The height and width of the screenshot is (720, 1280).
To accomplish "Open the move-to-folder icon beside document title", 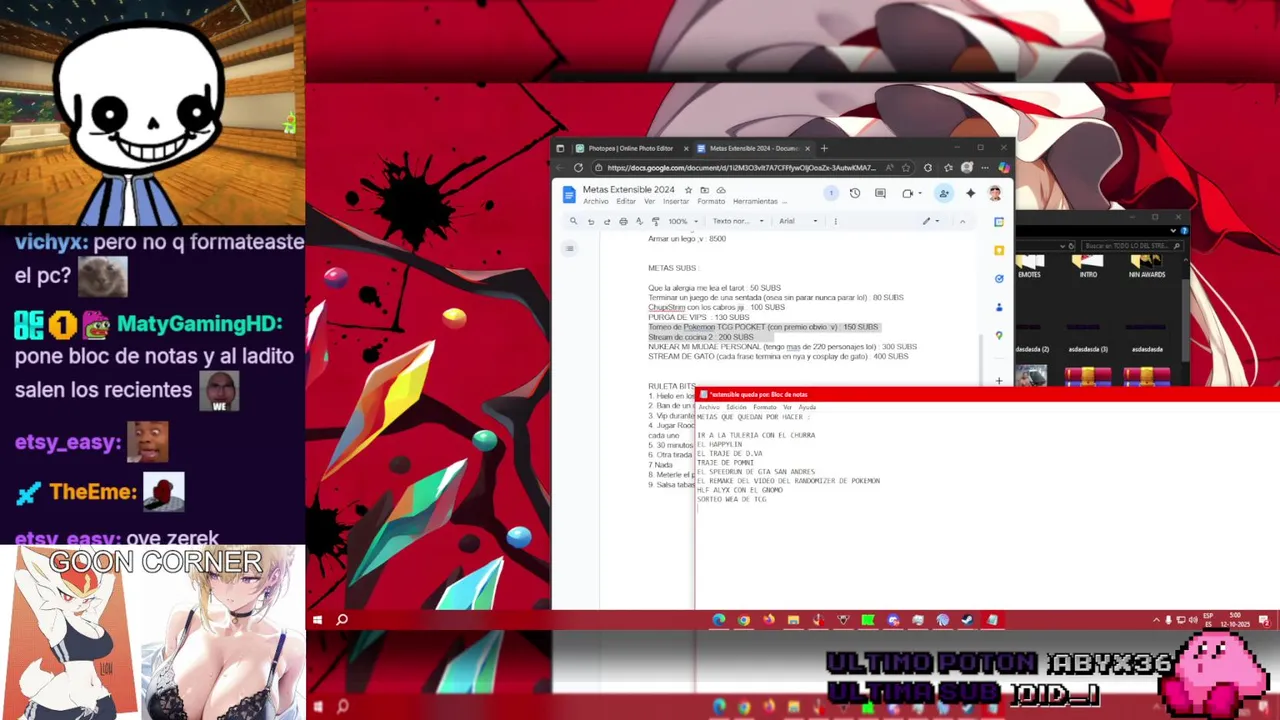I will click(x=705, y=190).
